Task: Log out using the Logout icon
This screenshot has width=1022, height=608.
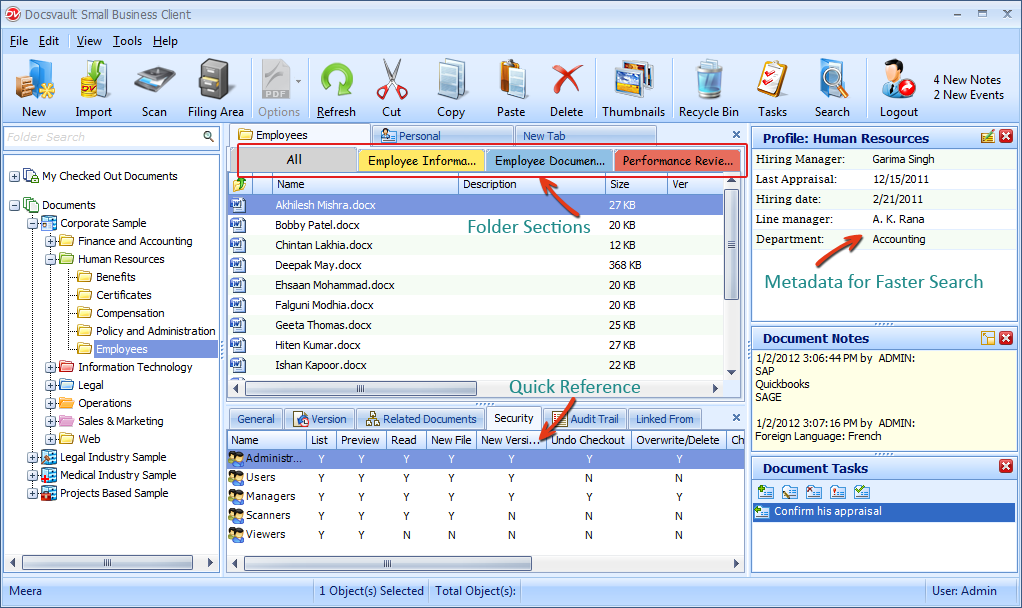Action: (899, 88)
